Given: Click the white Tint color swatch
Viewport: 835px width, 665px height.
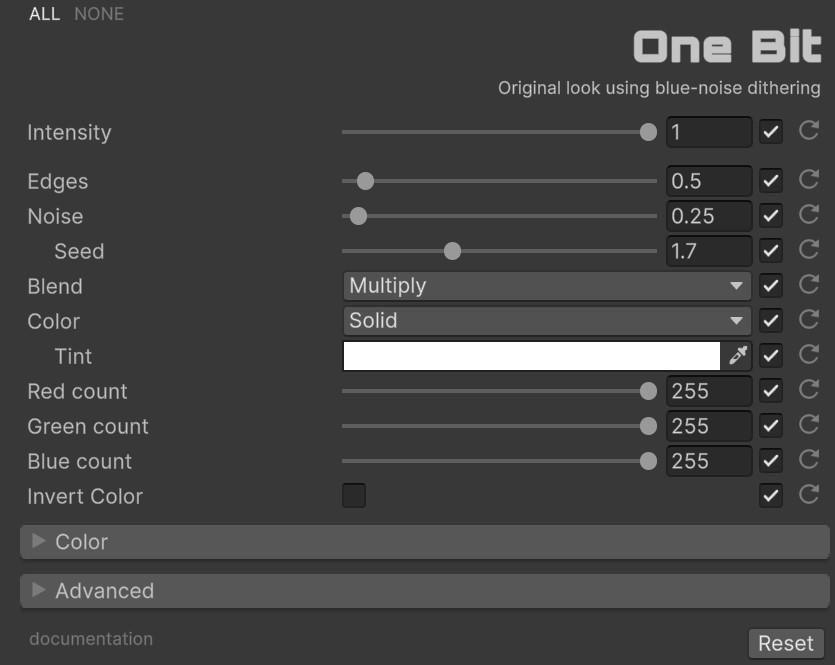Looking at the screenshot, I should [531, 356].
